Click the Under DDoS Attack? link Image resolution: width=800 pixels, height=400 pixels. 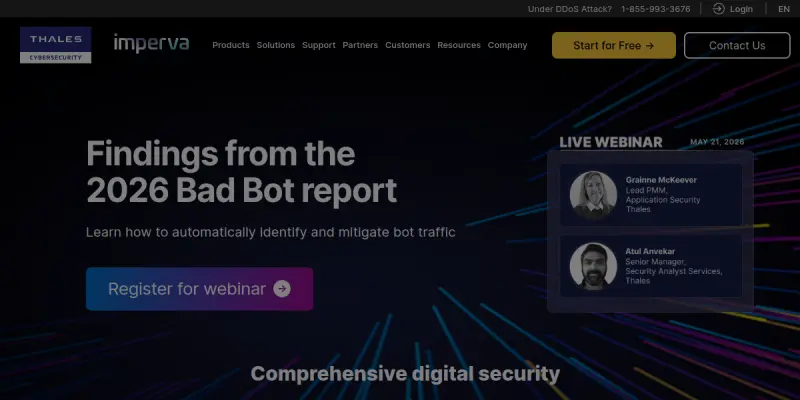(x=569, y=9)
